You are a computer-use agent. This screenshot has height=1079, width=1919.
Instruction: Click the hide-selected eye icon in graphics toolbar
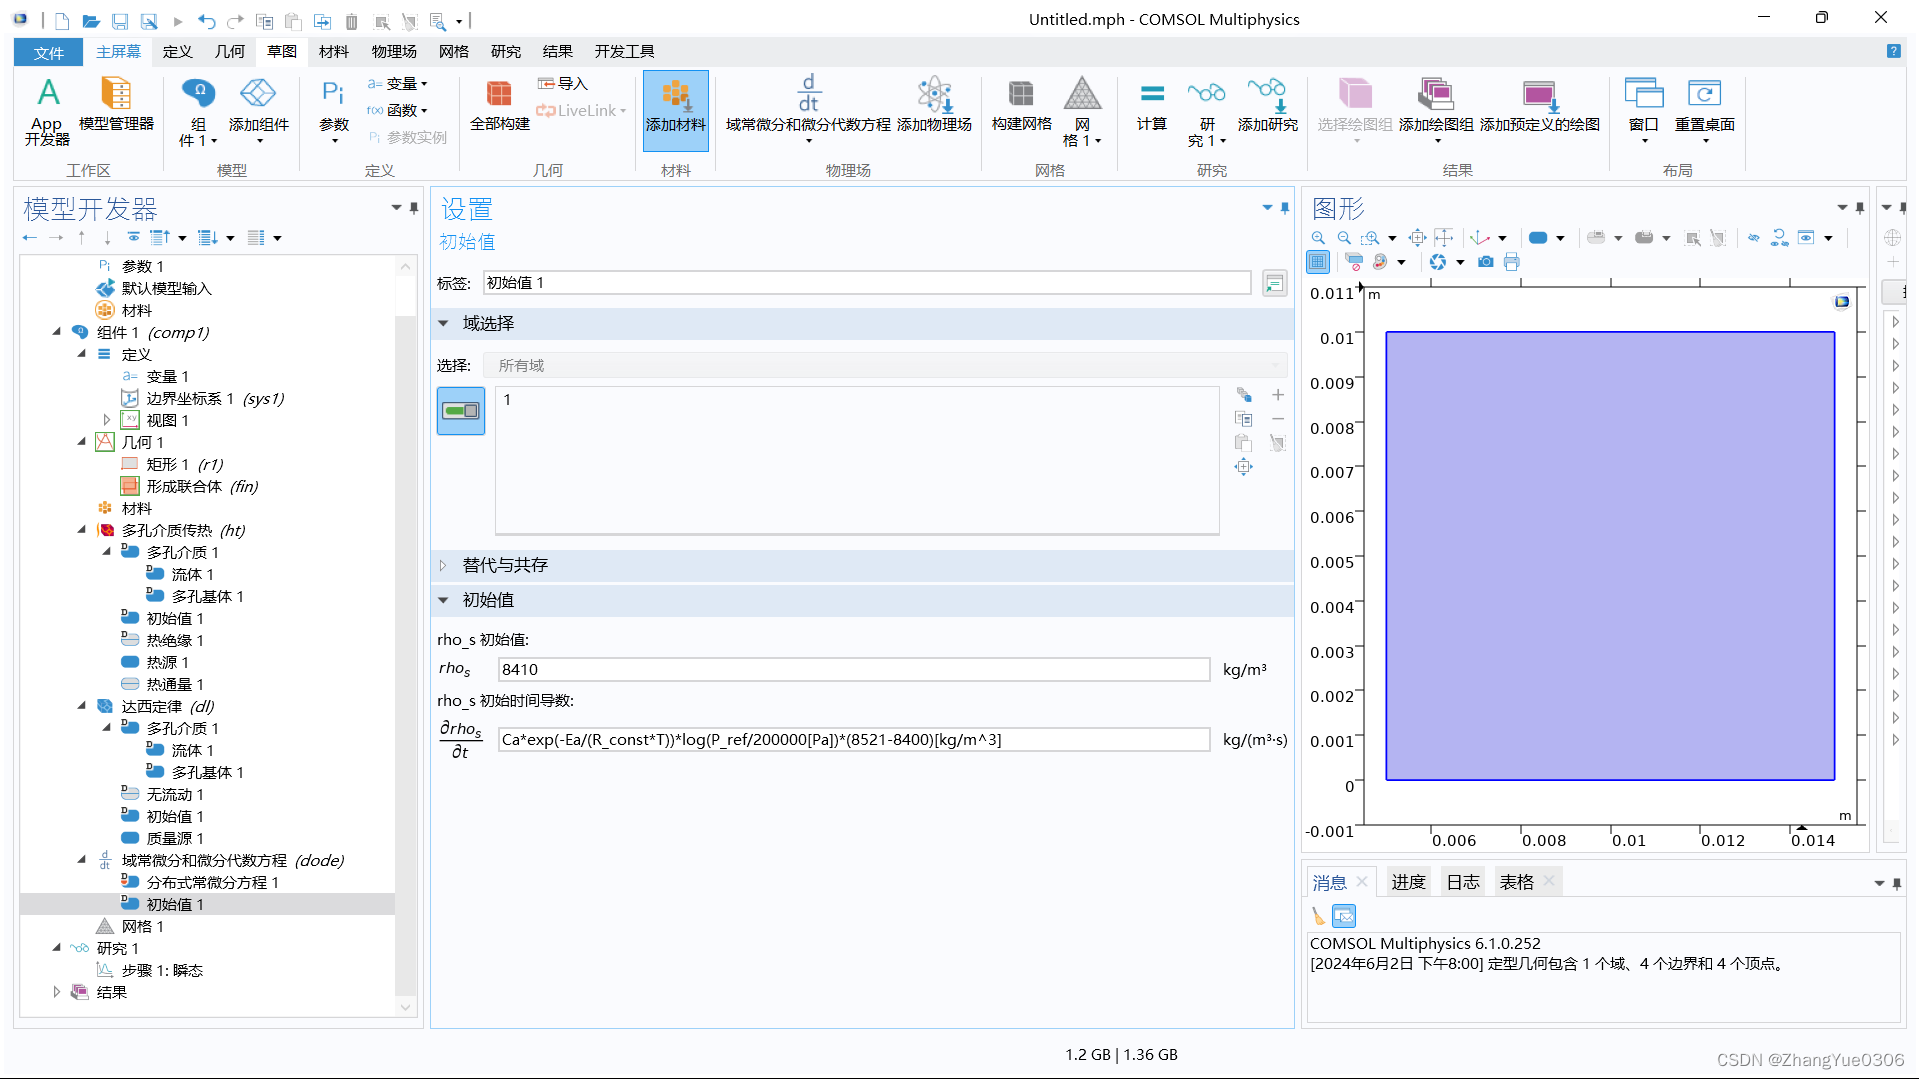click(x=1753, y=238)
